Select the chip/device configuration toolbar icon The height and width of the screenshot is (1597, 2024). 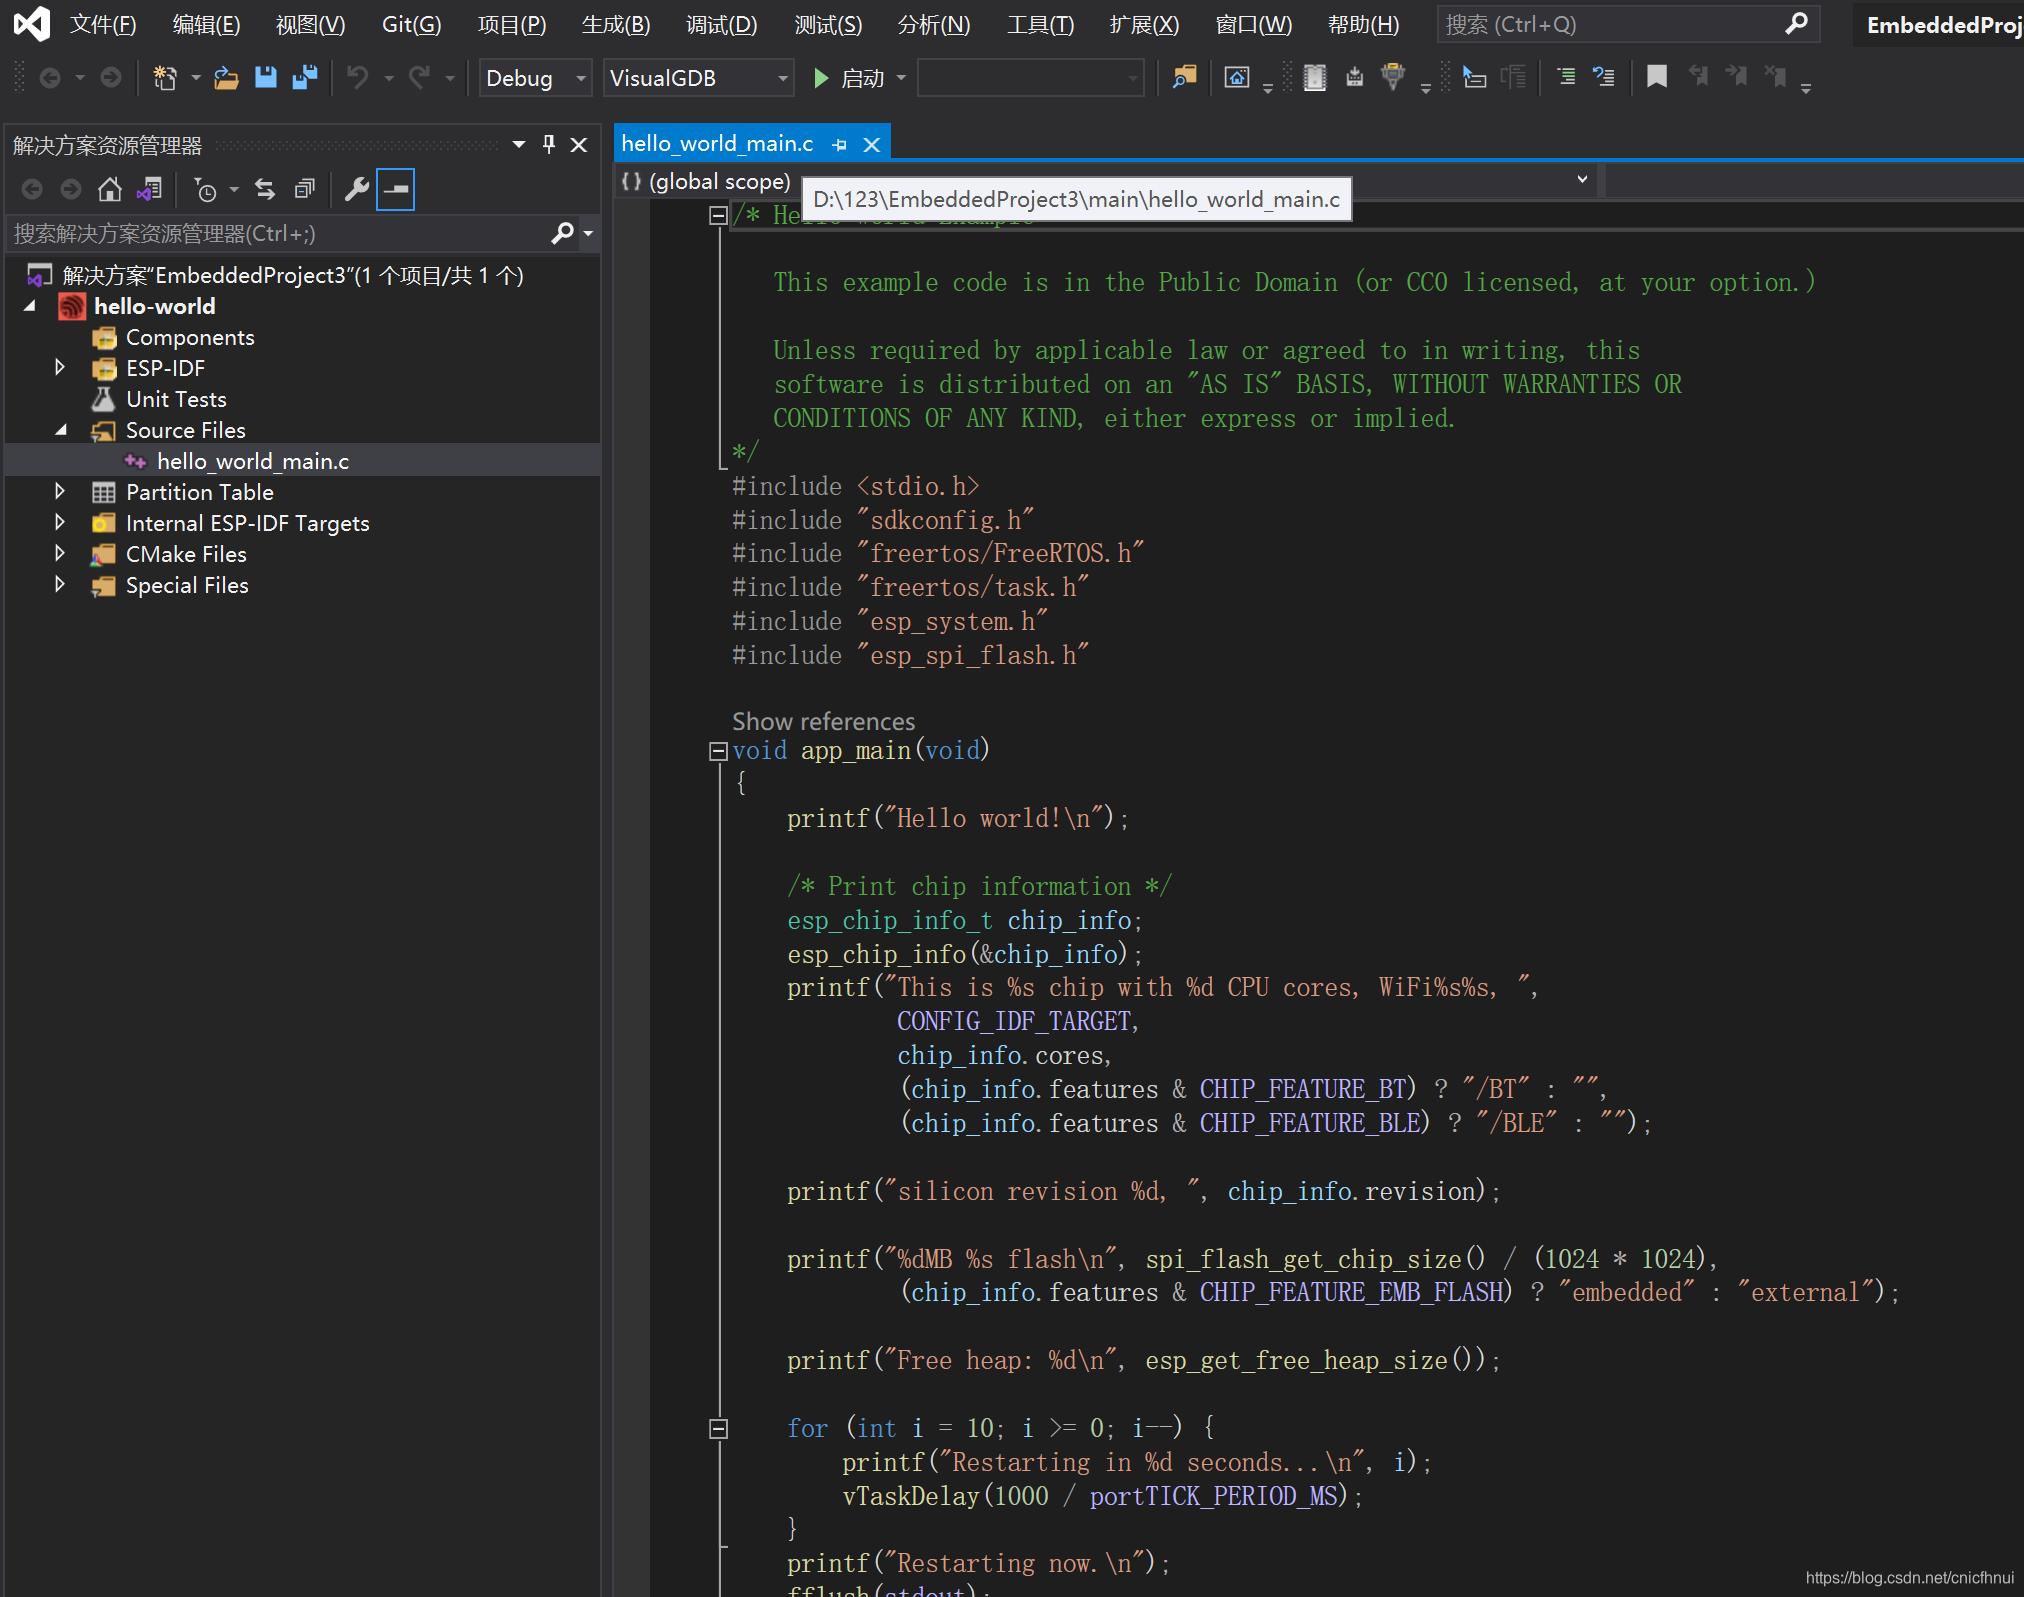coord(1313,77)
